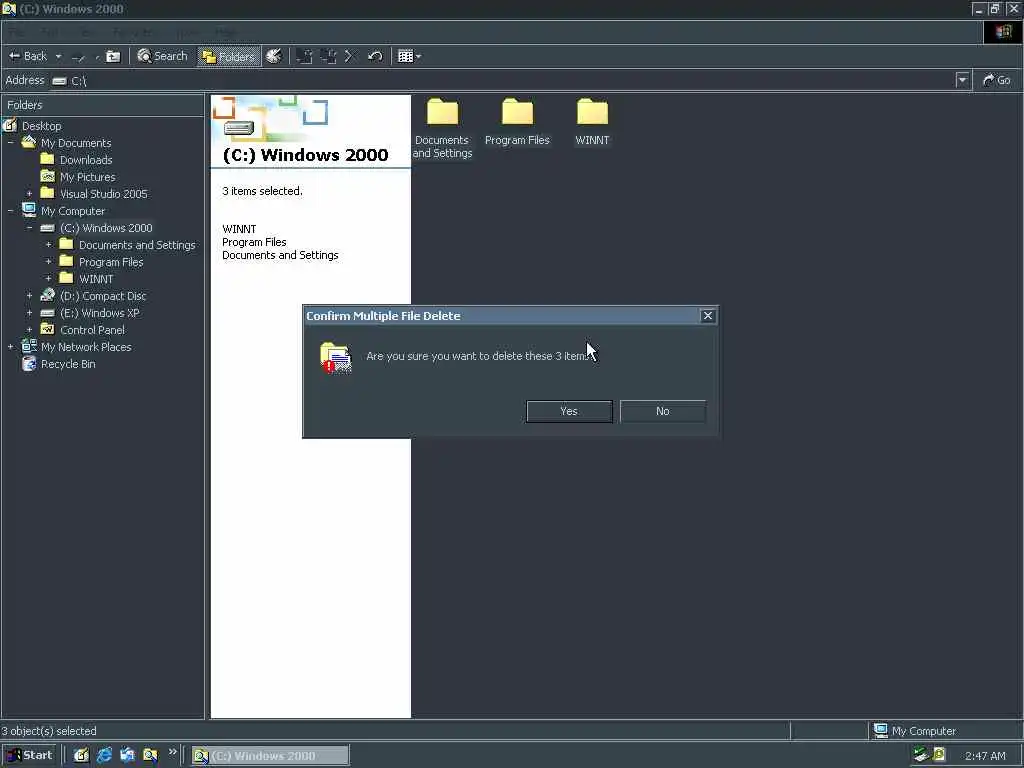Open the History toolbar icon
The image size is (1024, 768).
(274, 56)
